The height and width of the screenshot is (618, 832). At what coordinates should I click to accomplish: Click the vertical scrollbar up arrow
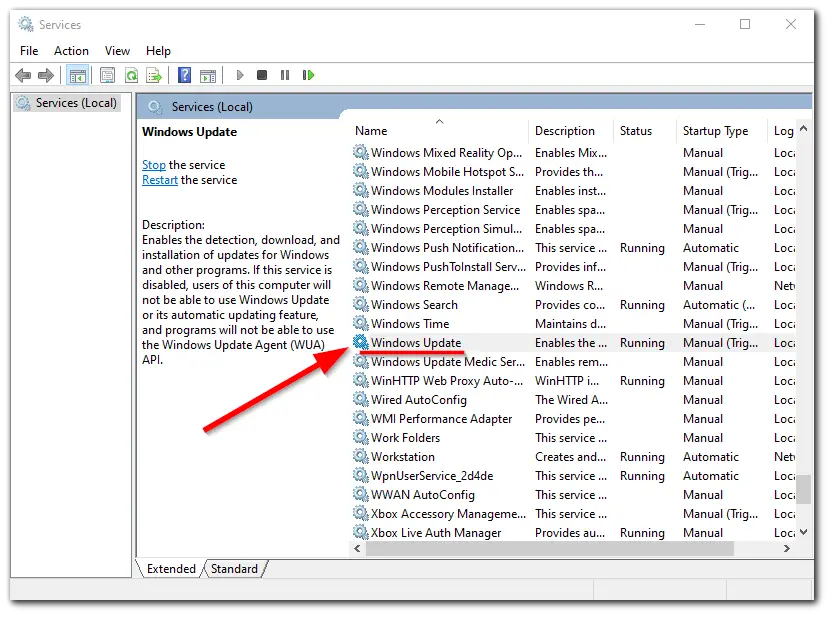[804, 129]
